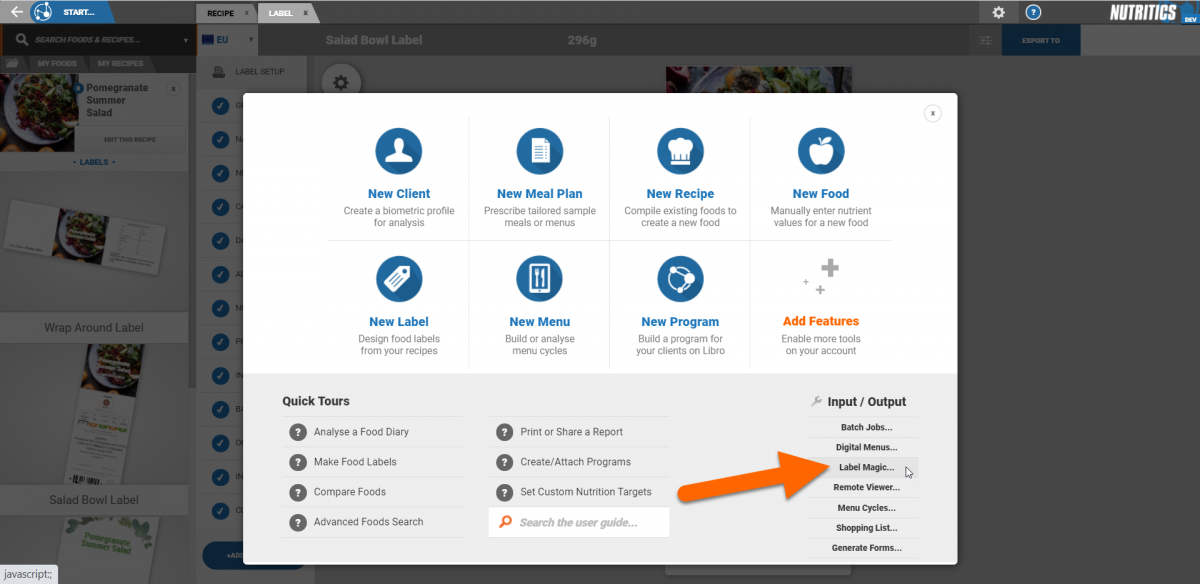Screen dimensions: 1200x584
Task: Click Batch Jobs button
Action: point(866,427)
